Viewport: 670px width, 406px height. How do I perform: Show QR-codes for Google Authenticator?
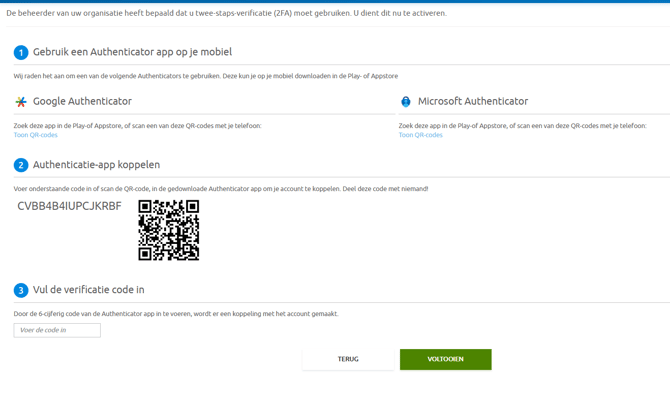click(x=35, y=135)
